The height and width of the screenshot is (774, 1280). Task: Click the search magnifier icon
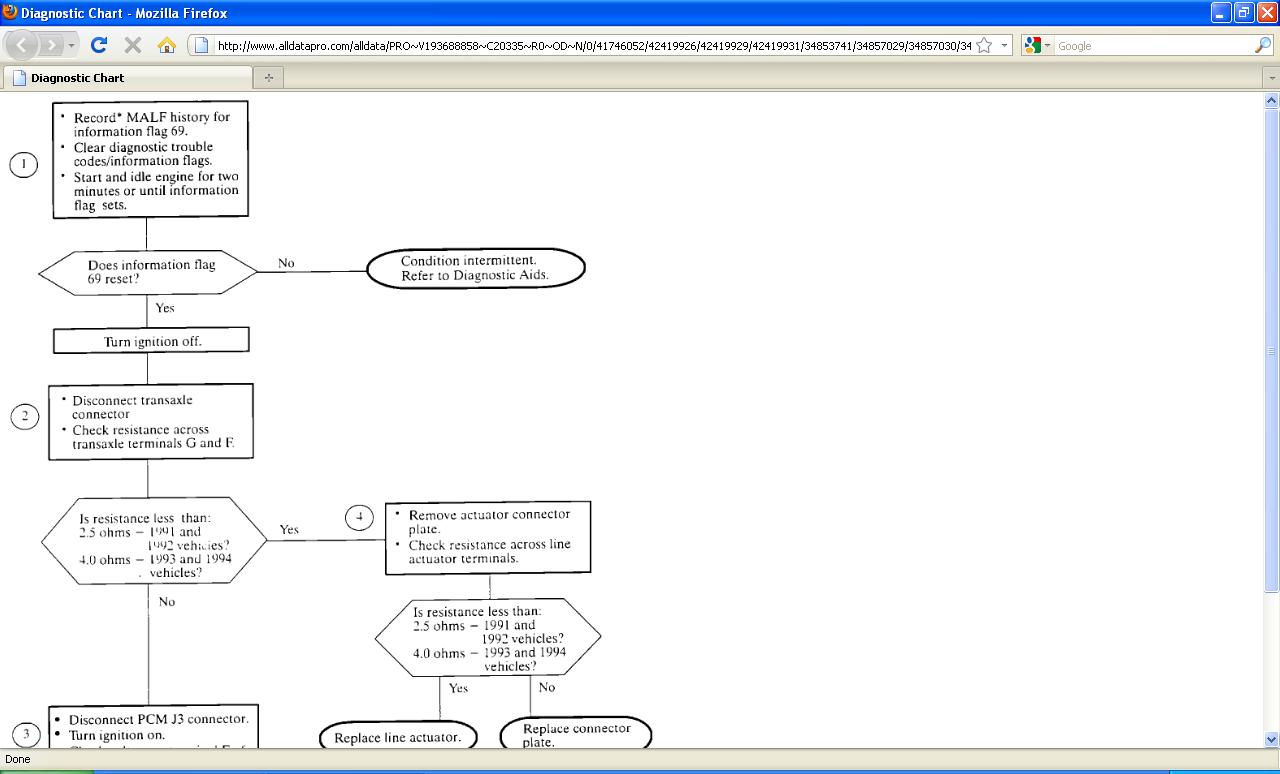pyautogui.click(x=1263, y=45)
